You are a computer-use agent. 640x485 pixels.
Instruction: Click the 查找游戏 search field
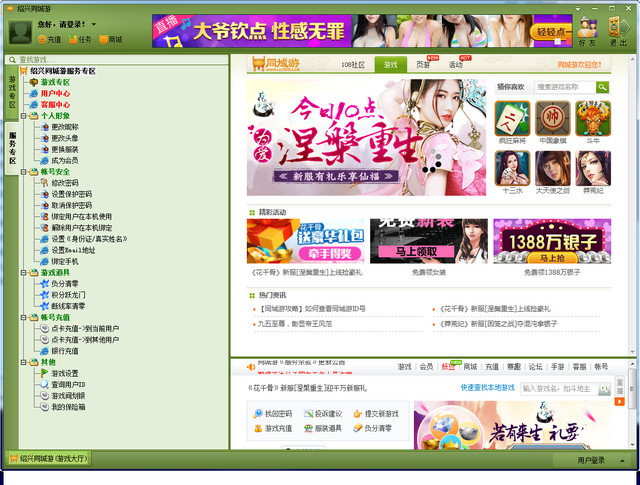coord(117,60)
